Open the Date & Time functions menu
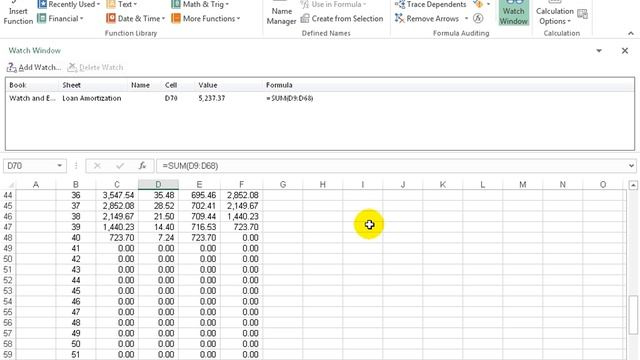Viewport: 640px width, 360px height. 136,18
